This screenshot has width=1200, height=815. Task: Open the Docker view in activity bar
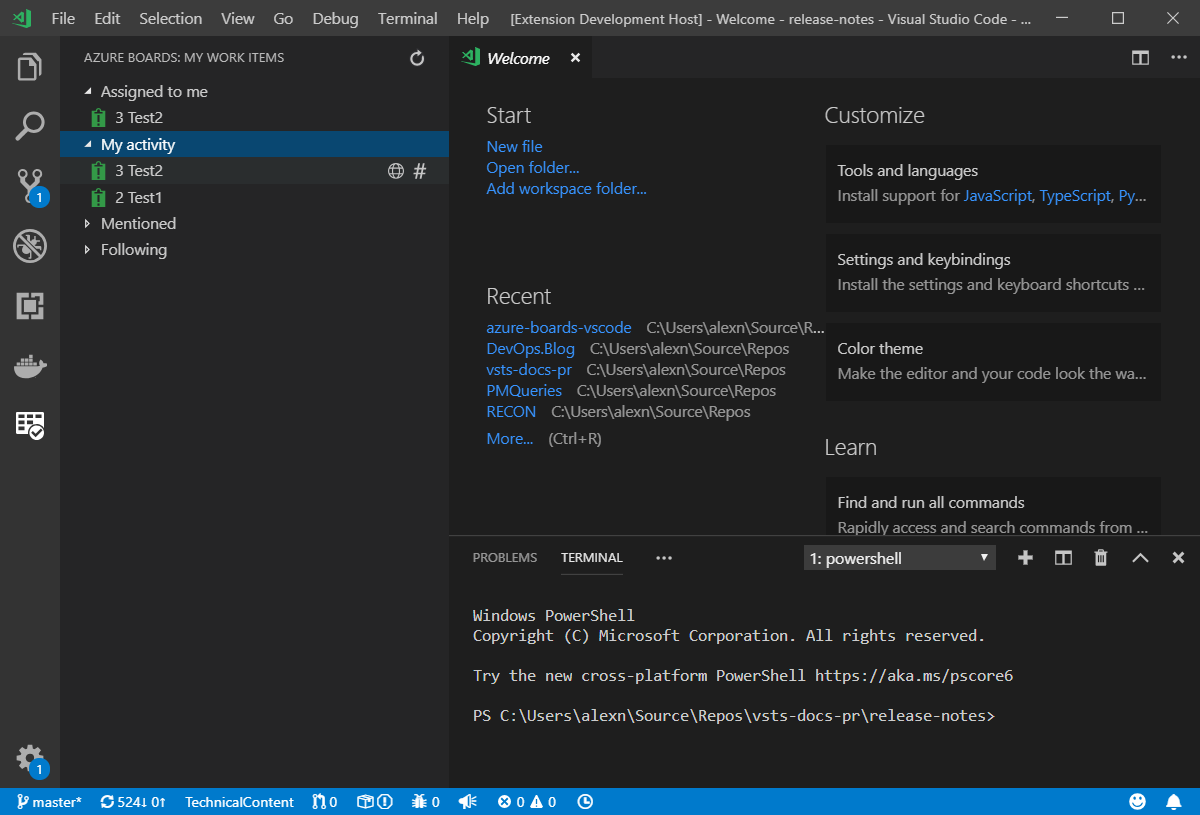[x=30, y=365]
